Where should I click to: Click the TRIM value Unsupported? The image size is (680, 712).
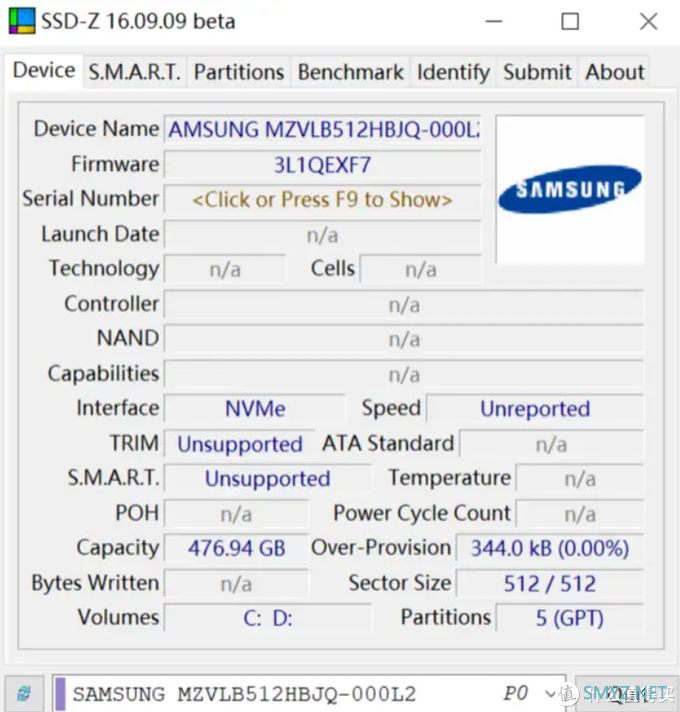coord(239,444)
